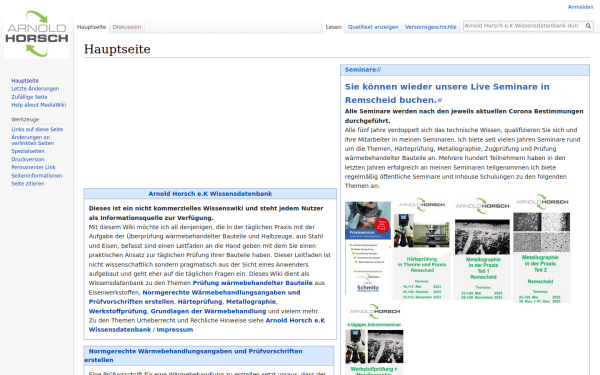
Task: Open the Impressum link
Action: pyautogui.click(x=174, y=330)
